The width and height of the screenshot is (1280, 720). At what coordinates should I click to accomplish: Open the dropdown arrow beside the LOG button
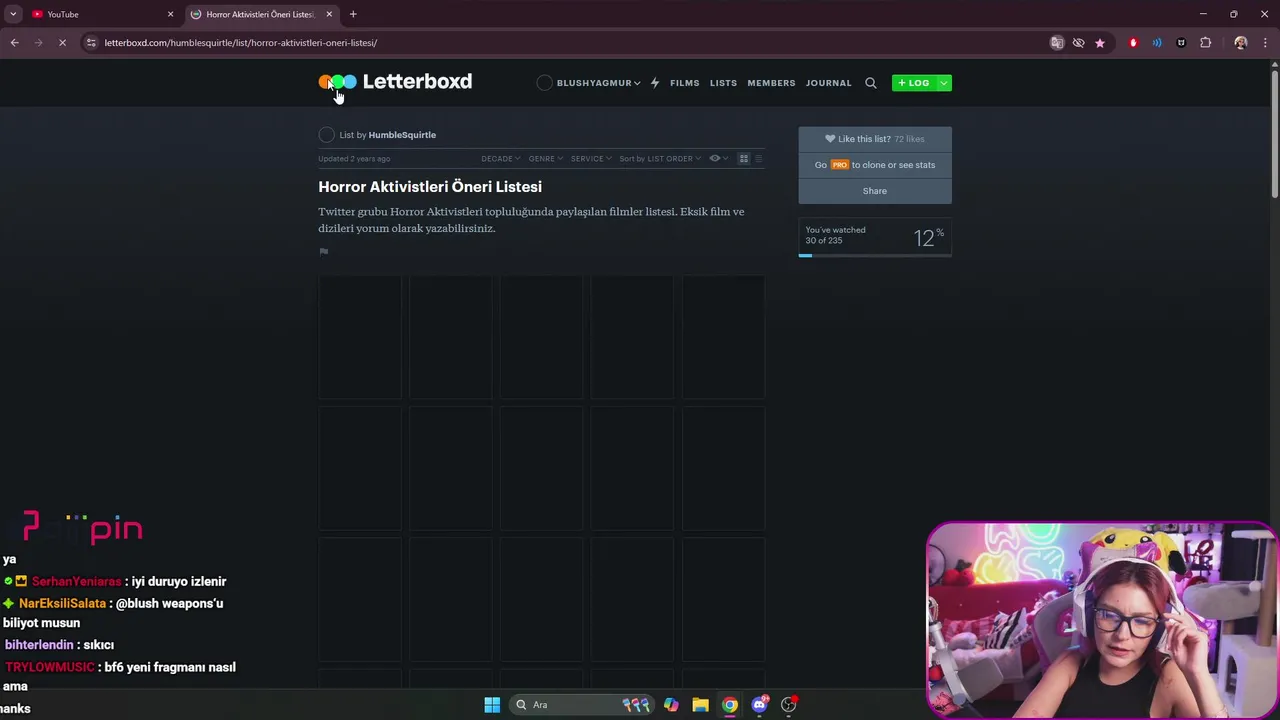point(943,83)
